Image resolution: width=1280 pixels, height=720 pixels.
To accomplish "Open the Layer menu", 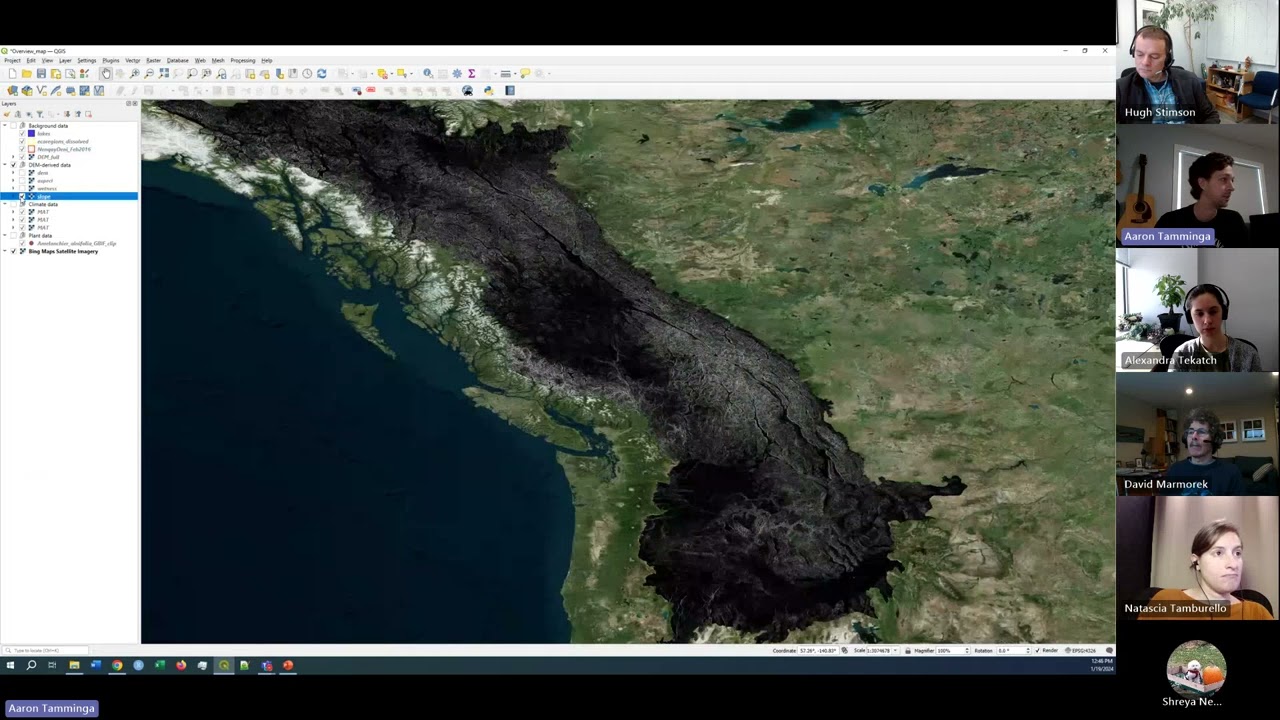I will pos(65,60).
